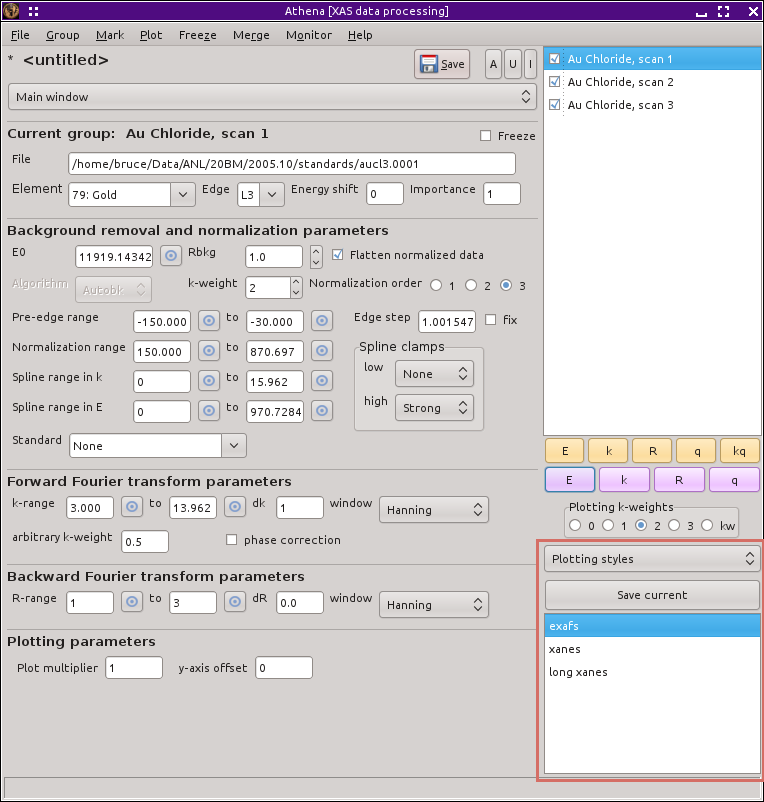Image resolution: width=764 pixels, height=802 pixels.
Task: Pluck spline range in E start
Action: click(x=209, y=411)
